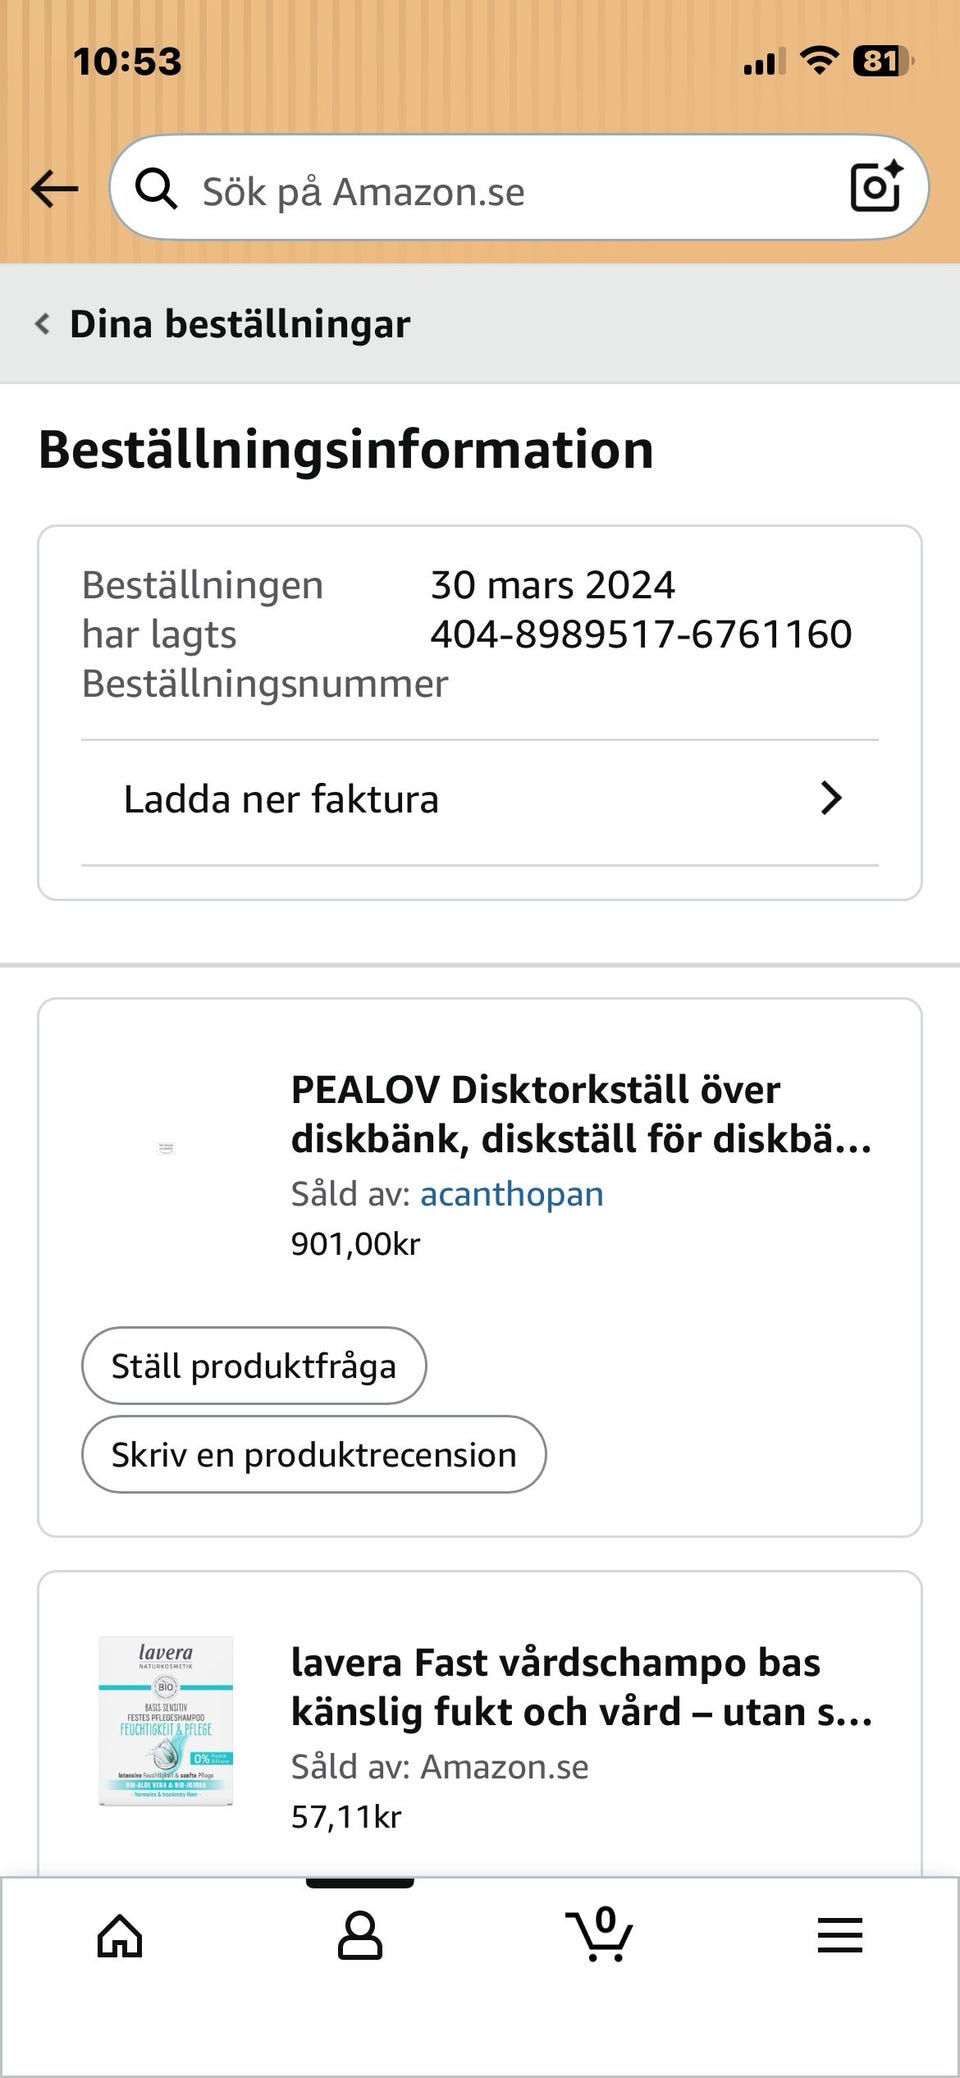Open camera lens search icon
This screenshot has height=2078, width=960.
pyautogui.click(x=875, y=187)
